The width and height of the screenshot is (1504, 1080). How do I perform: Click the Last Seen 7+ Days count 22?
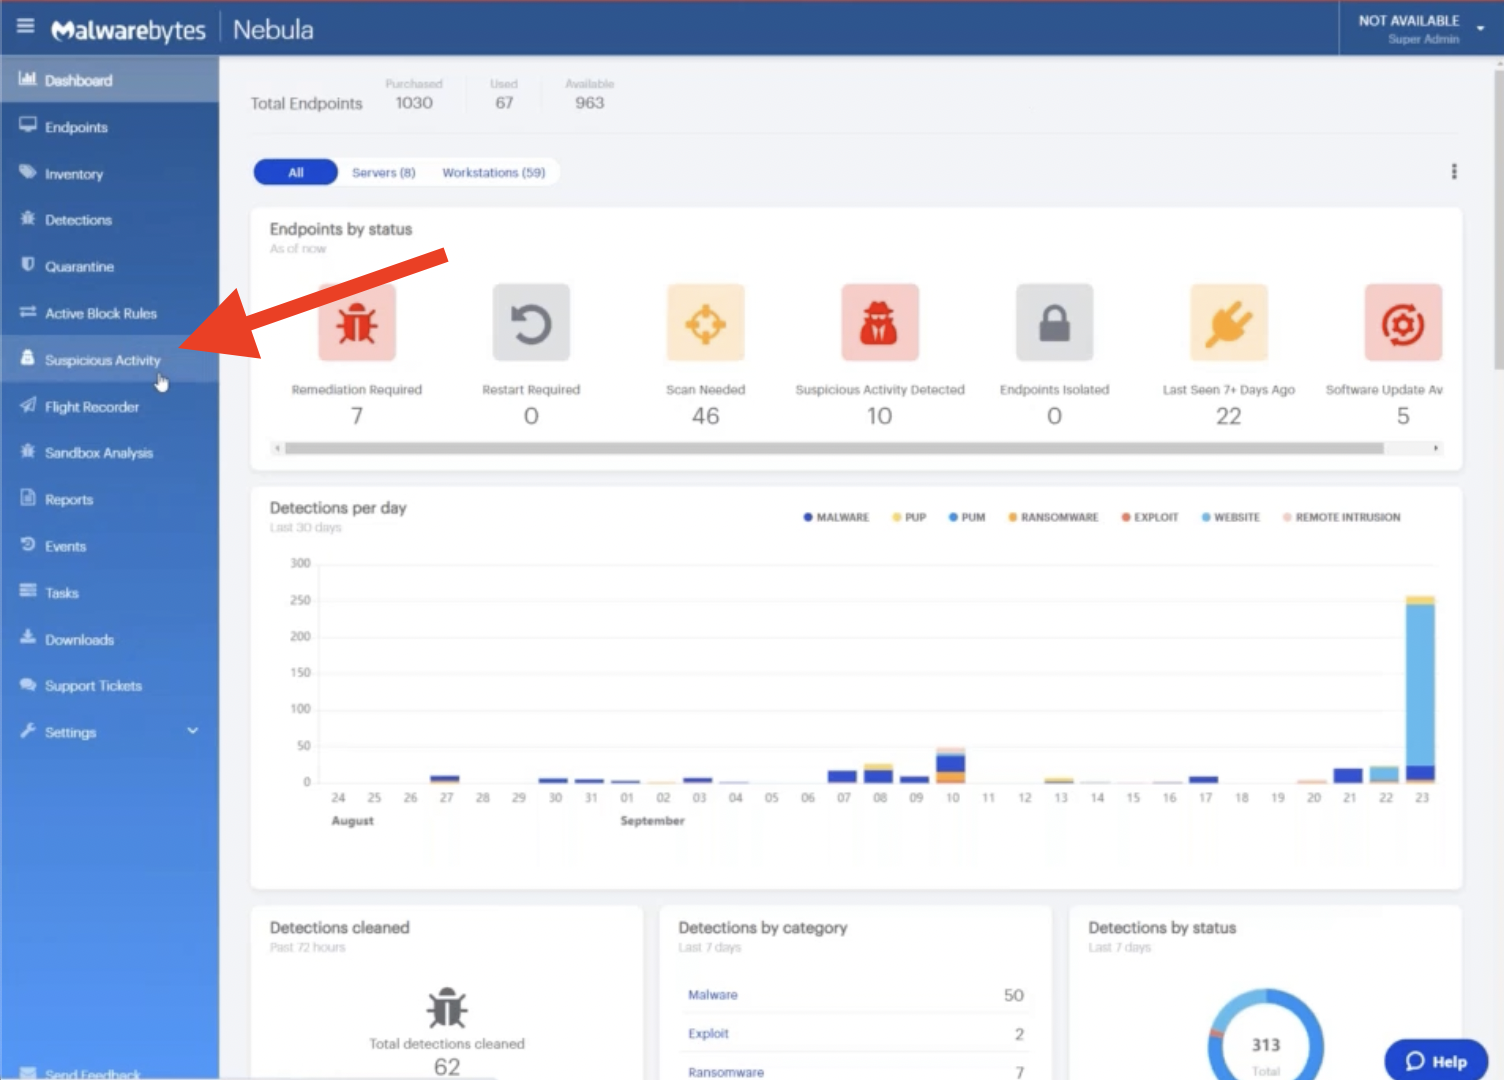(1229, 416)
